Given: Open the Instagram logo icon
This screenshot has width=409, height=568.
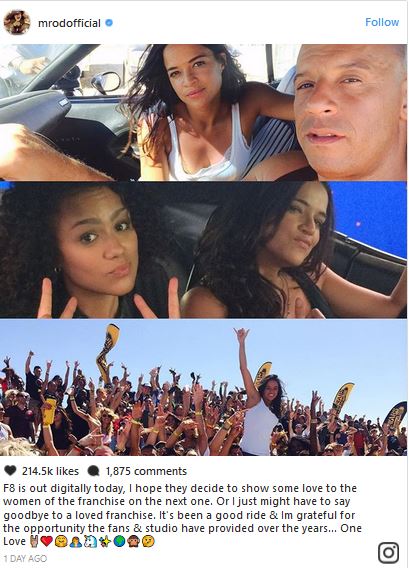Looking at the screenshot, I should click(x=388, y=553).
